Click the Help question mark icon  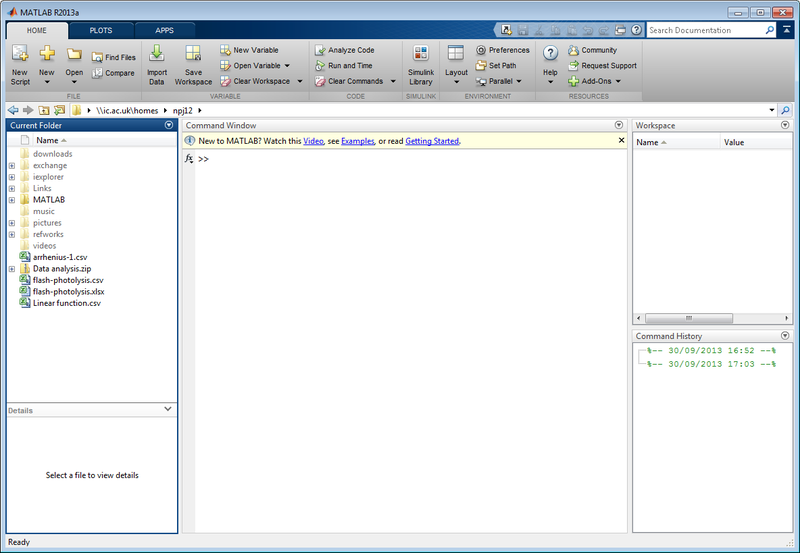pyautogui.click(x=550, y=53)
